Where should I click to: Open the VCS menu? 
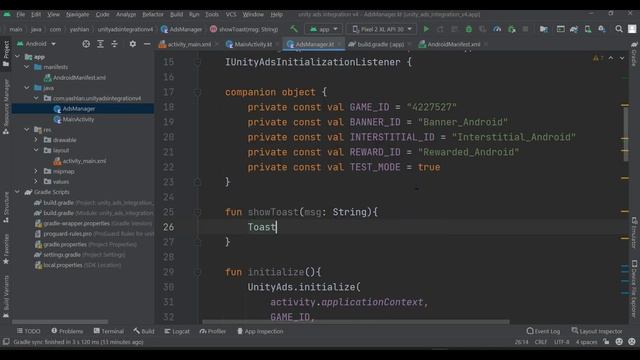coord(231,14)
